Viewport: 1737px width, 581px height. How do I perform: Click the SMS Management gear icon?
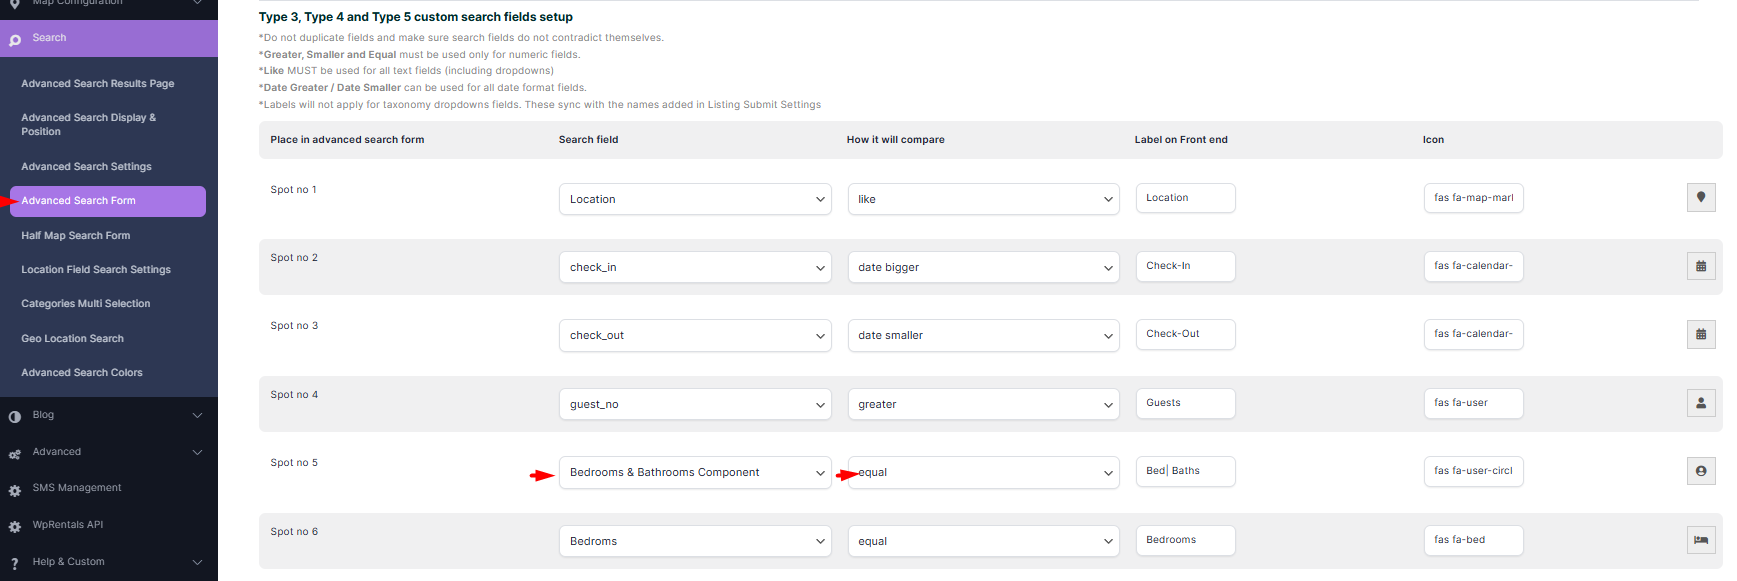15,490
